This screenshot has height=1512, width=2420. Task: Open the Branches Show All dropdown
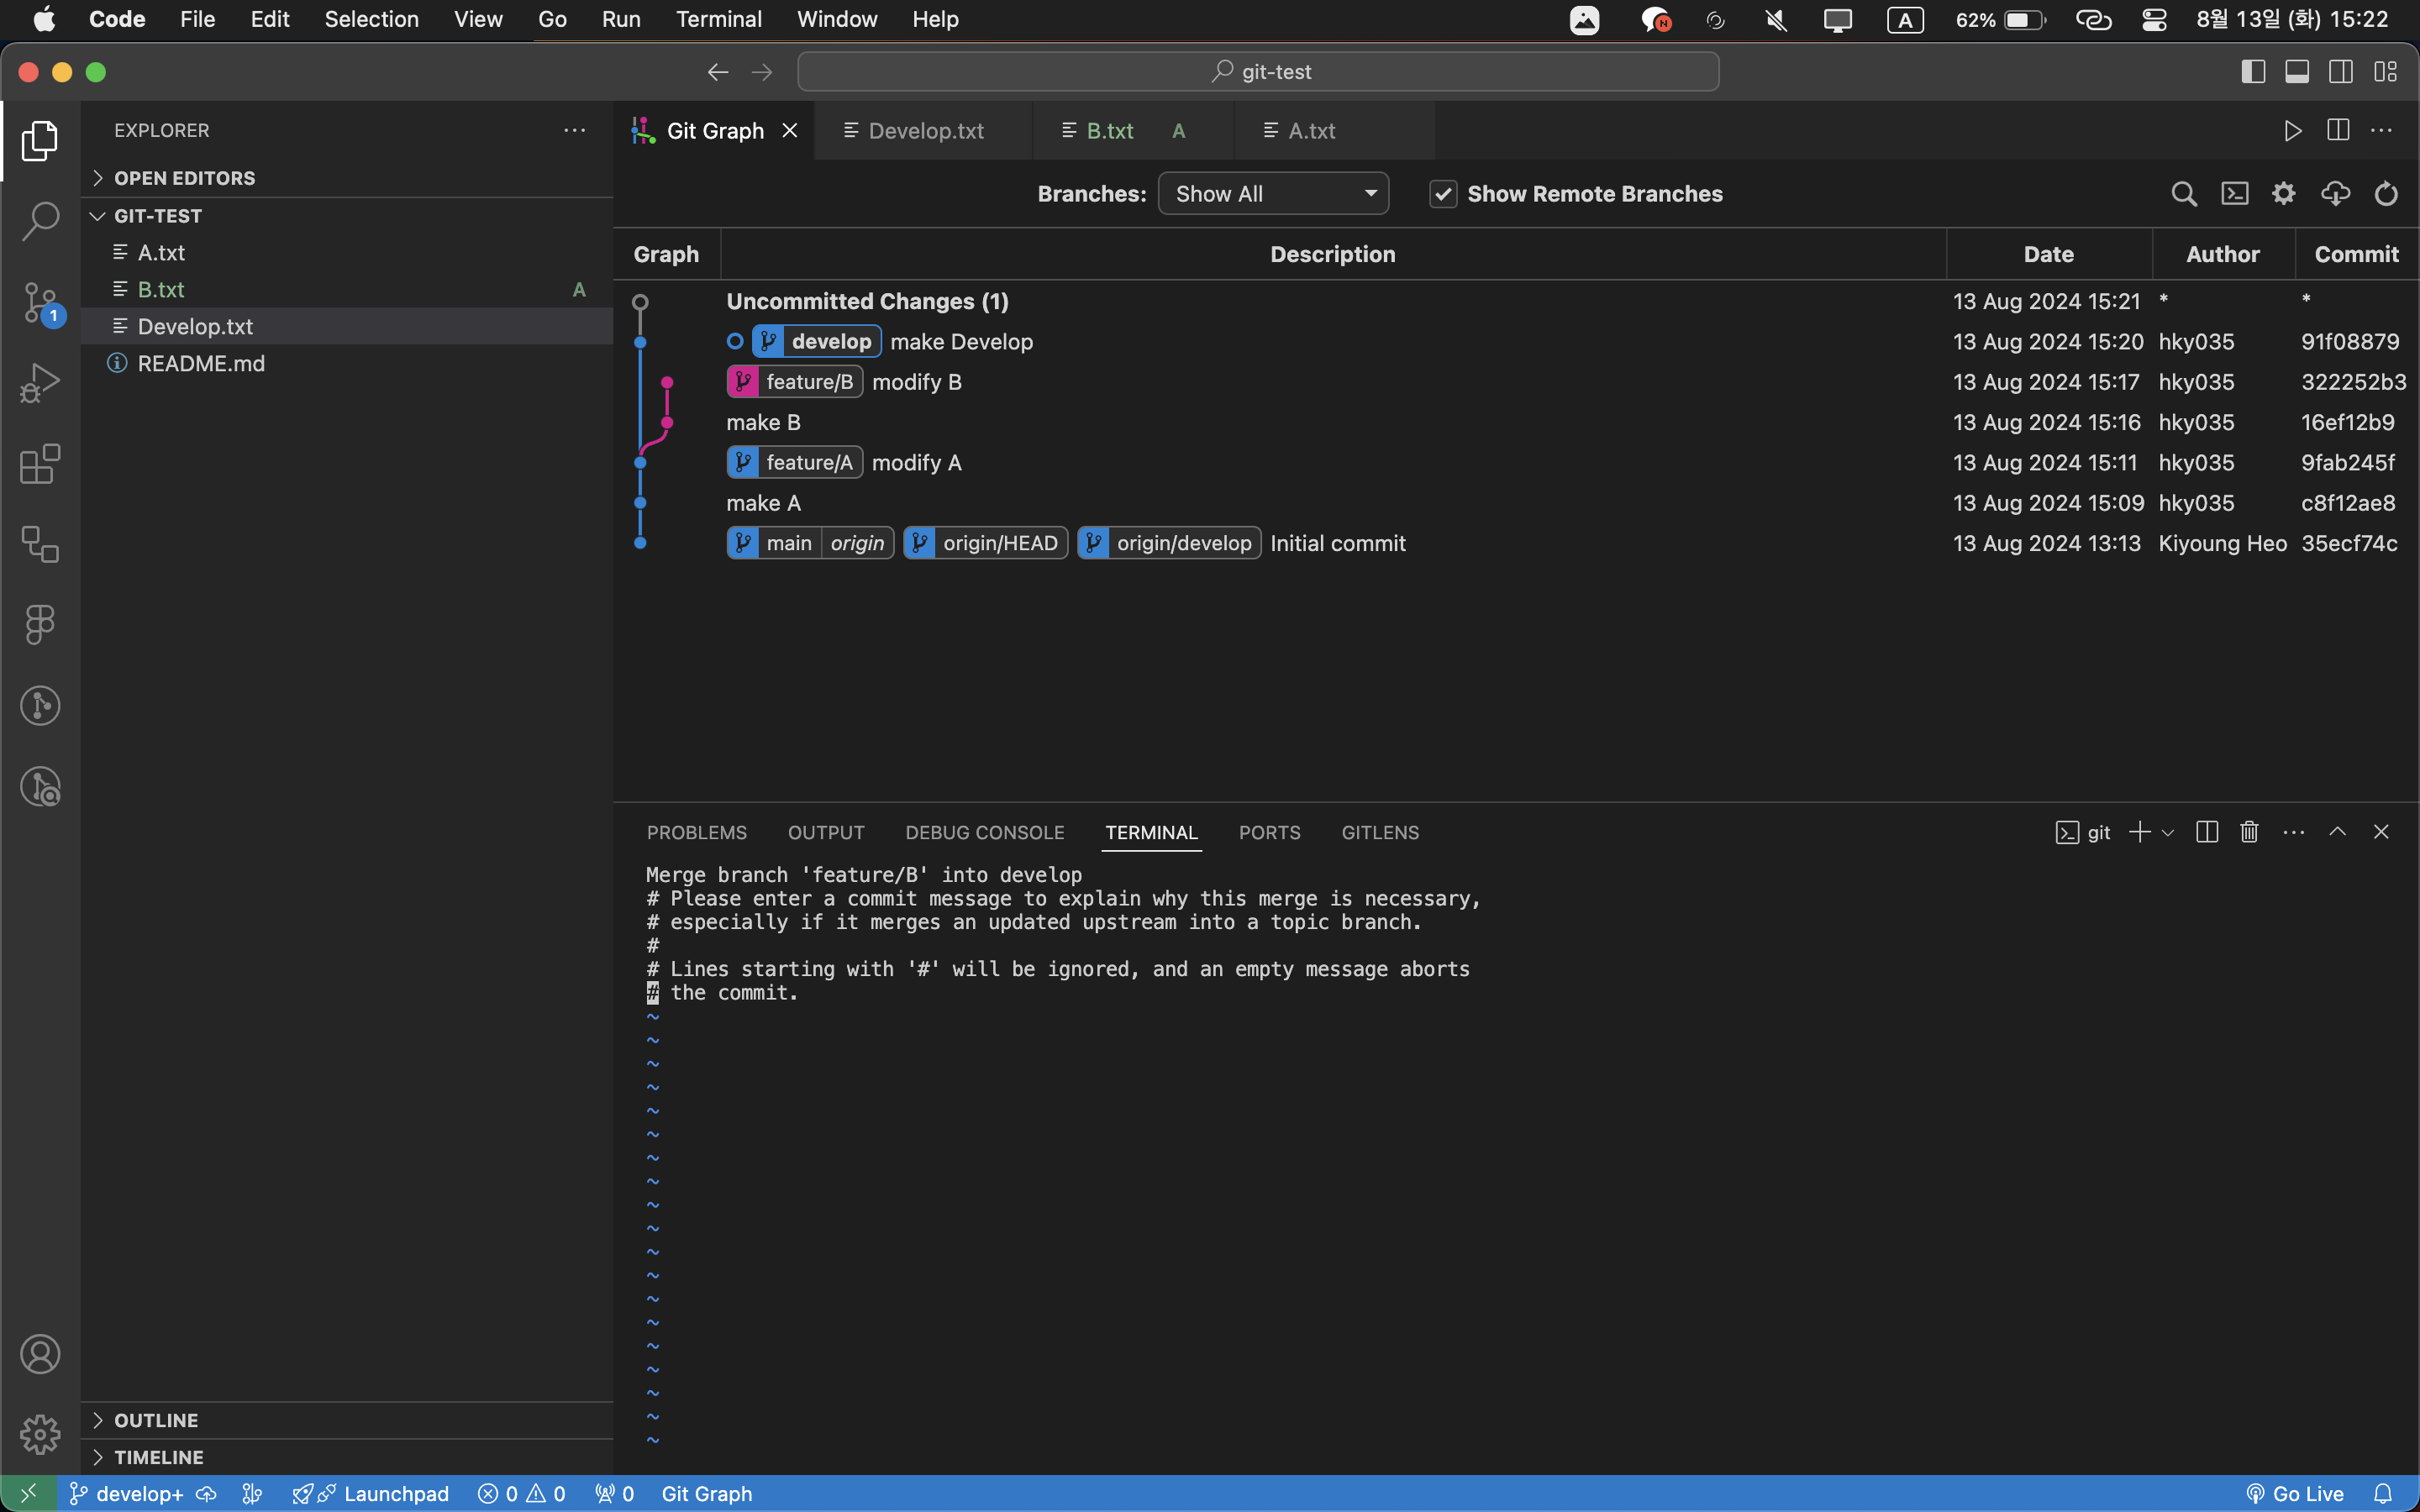coord(1273,194)
